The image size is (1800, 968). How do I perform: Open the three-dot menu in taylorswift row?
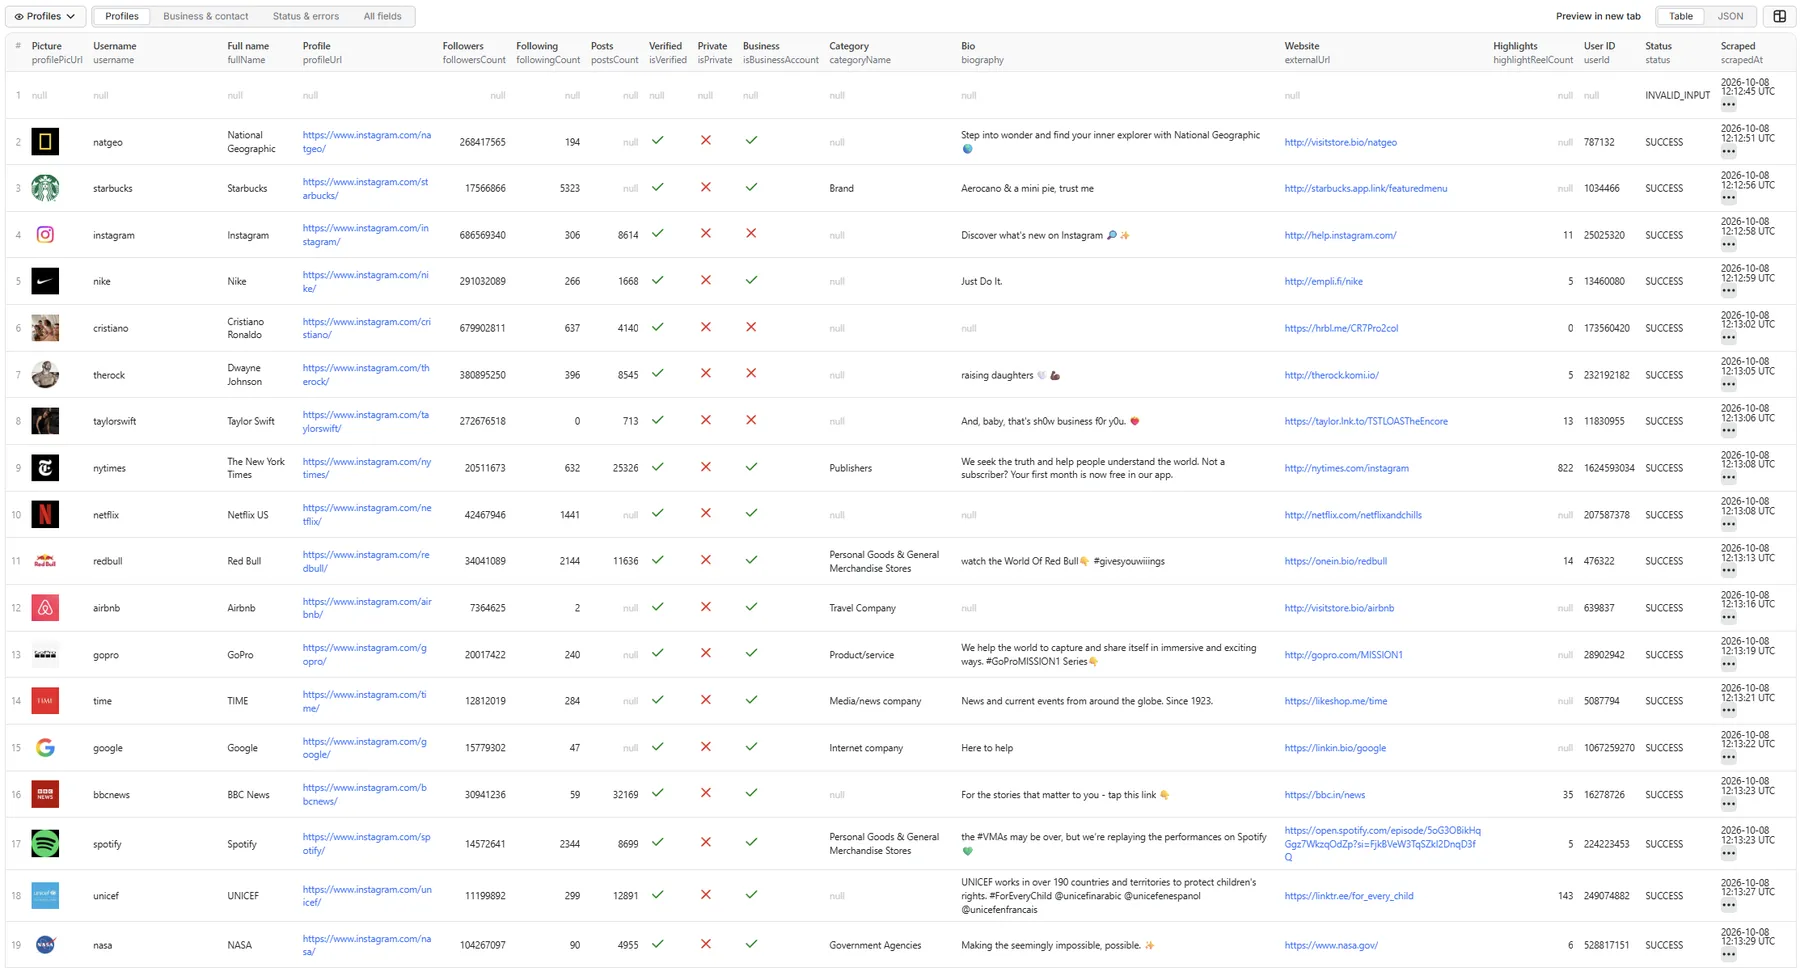point(1728,431)
